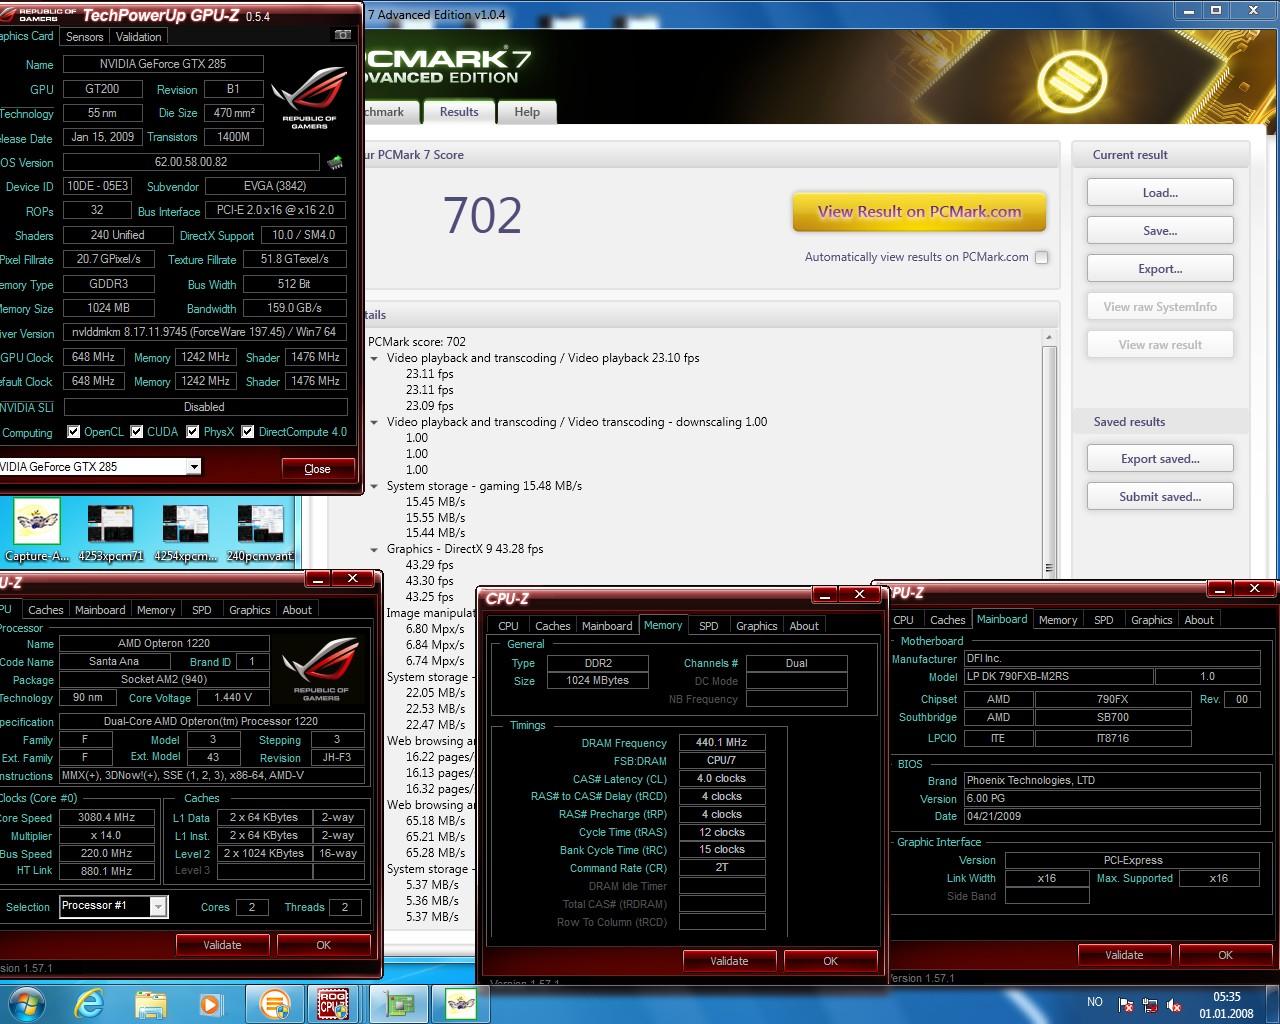Collapse the Video transcoding downscaling node
Screen dimensions: 1280x1024
pyautogui.click(x=375, y=422)
